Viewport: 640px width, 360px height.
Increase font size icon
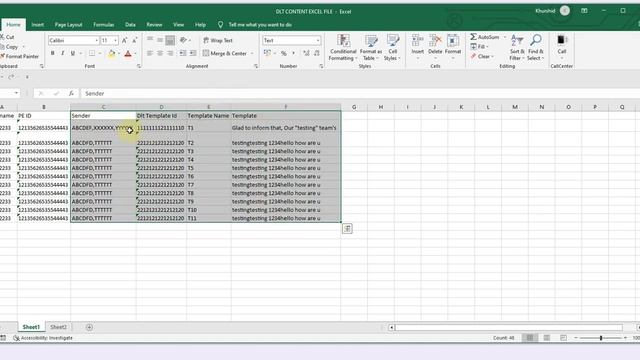tap(124, 40)
